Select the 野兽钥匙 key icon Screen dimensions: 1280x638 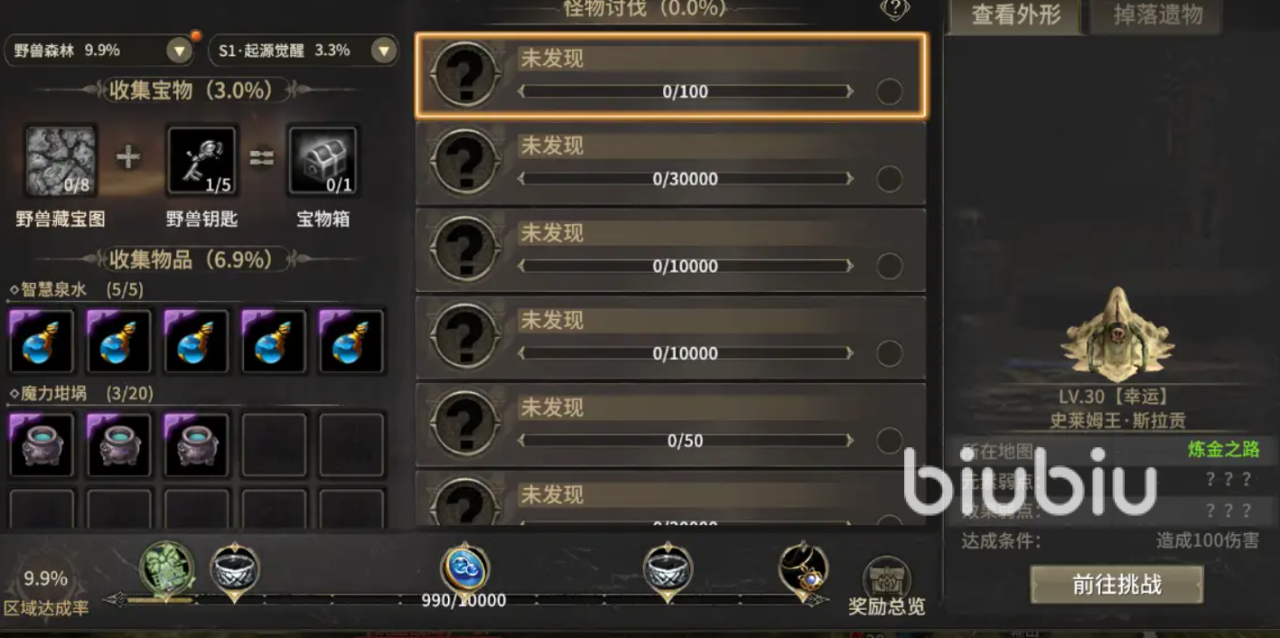tap(202, 160)
